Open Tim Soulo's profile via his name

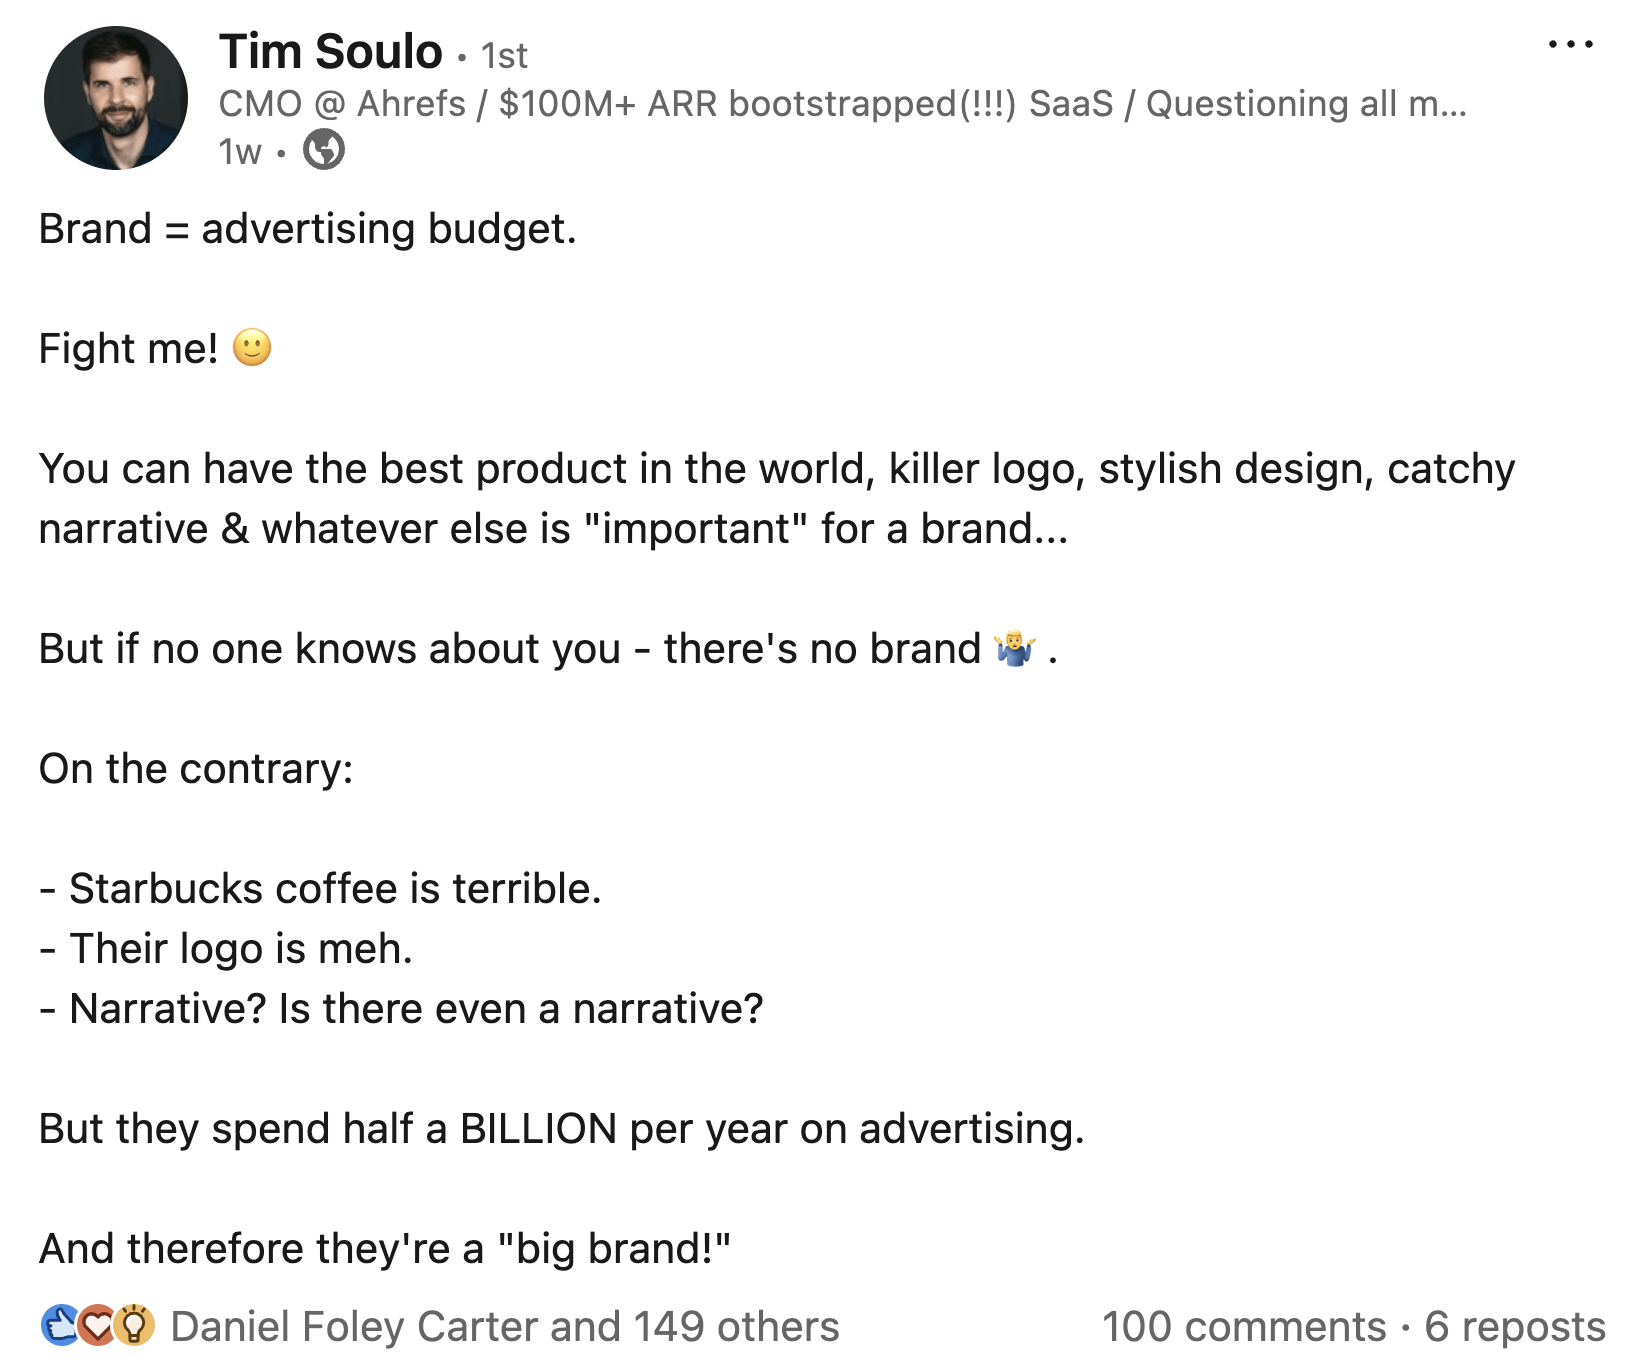point(330,51)
